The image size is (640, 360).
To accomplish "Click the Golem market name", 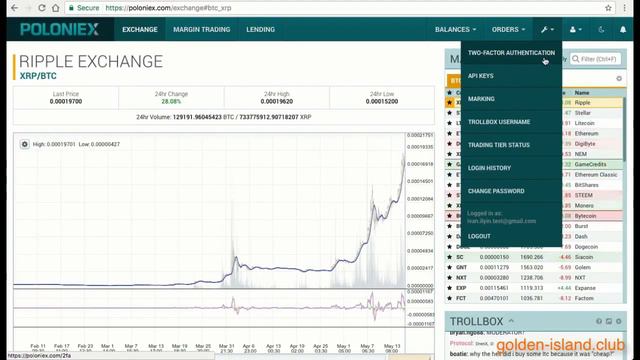I will coord(582,267).
